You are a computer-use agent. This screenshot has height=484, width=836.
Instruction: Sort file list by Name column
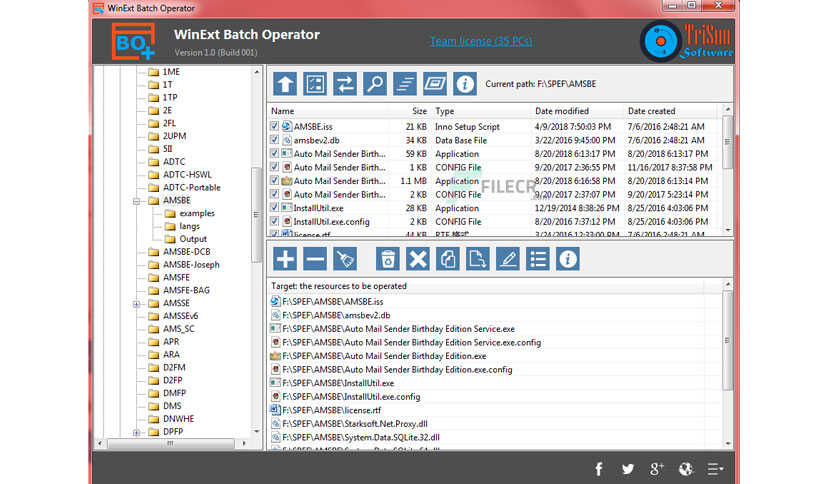click(327, 111)
